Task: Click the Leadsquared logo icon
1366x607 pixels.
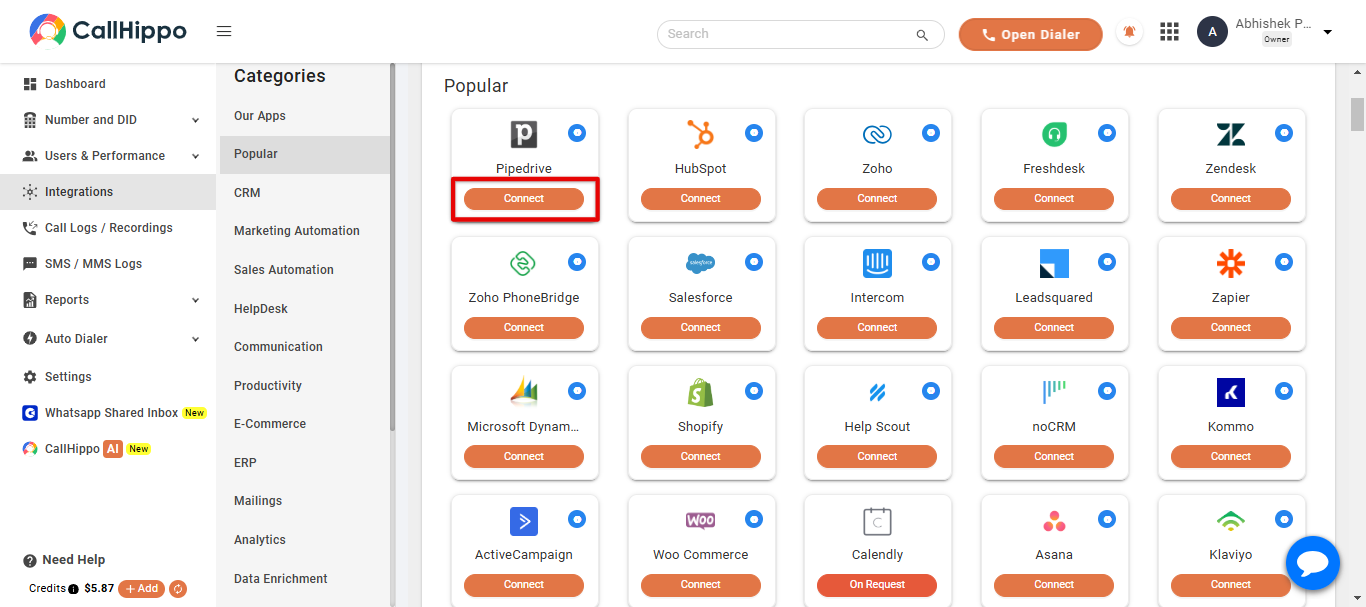Action: point(1054,263)
